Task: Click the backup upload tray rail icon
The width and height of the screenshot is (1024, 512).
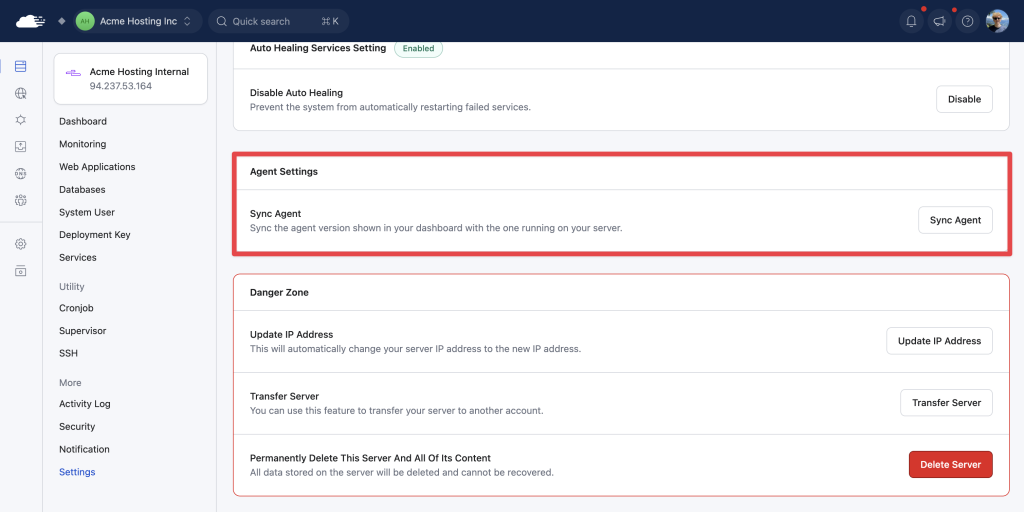Action: pyautogui.click(x=20, y=146)
